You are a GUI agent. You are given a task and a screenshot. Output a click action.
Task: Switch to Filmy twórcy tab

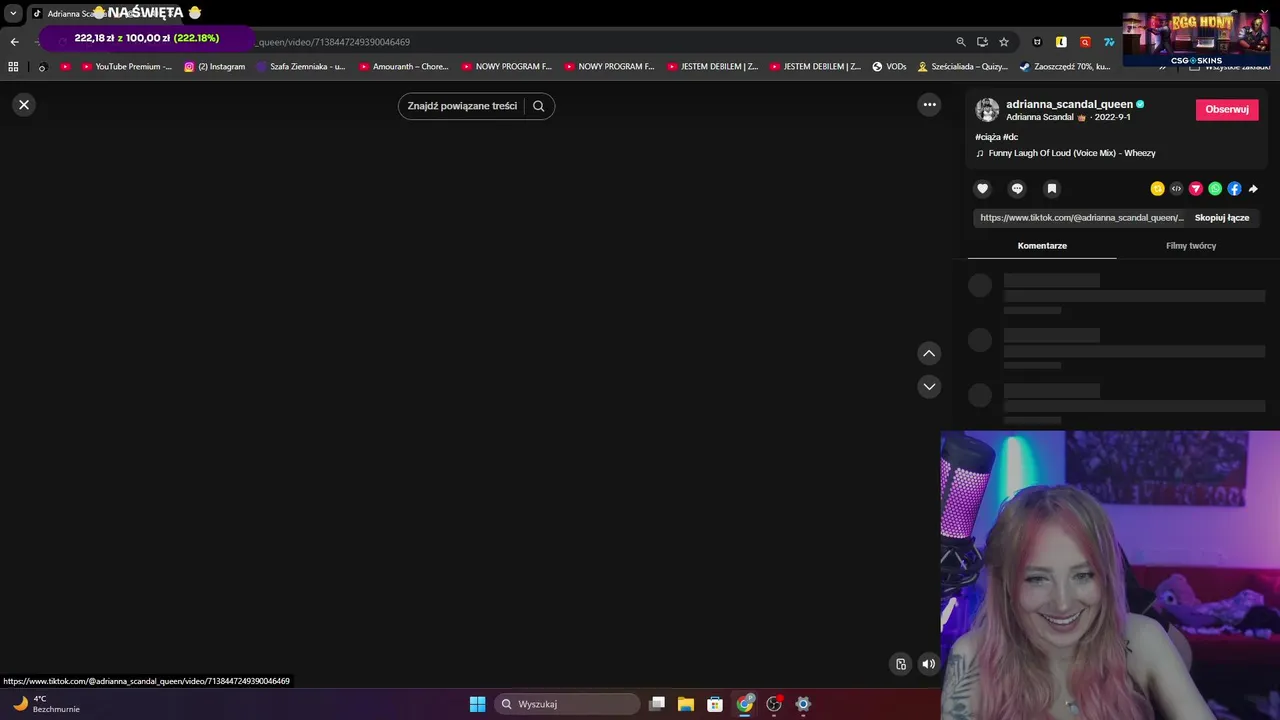pyautogui.click(x=1191, y=246)
